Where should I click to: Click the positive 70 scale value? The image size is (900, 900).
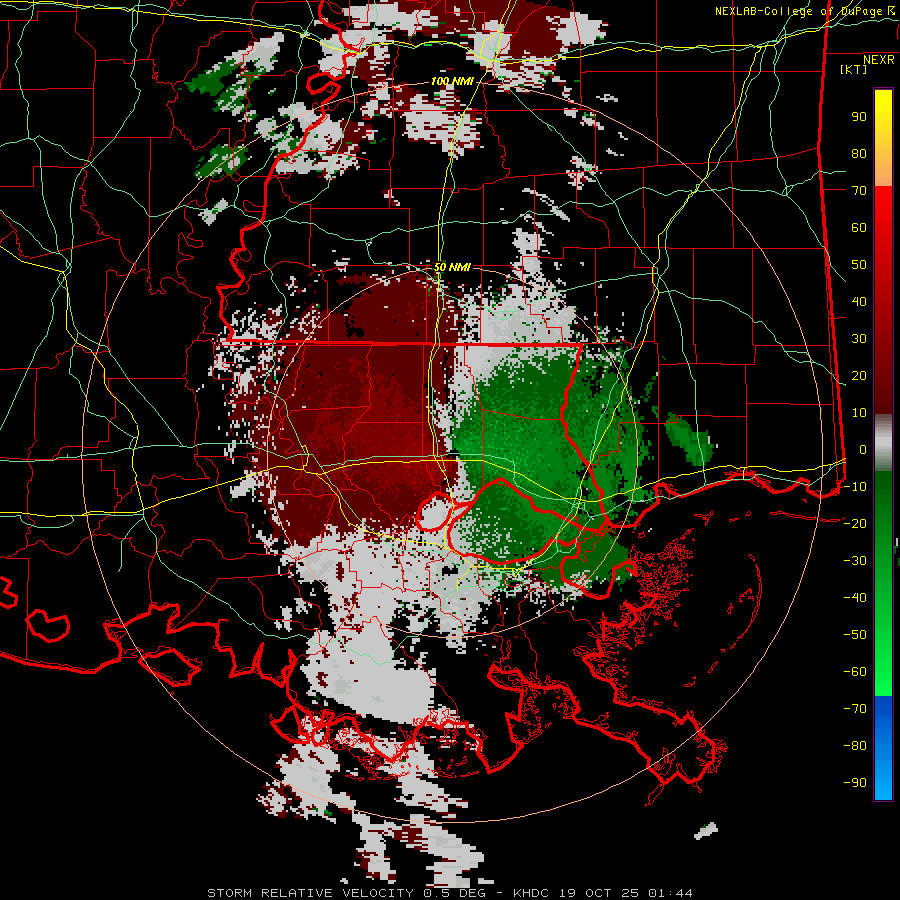[x=859, y=191]
